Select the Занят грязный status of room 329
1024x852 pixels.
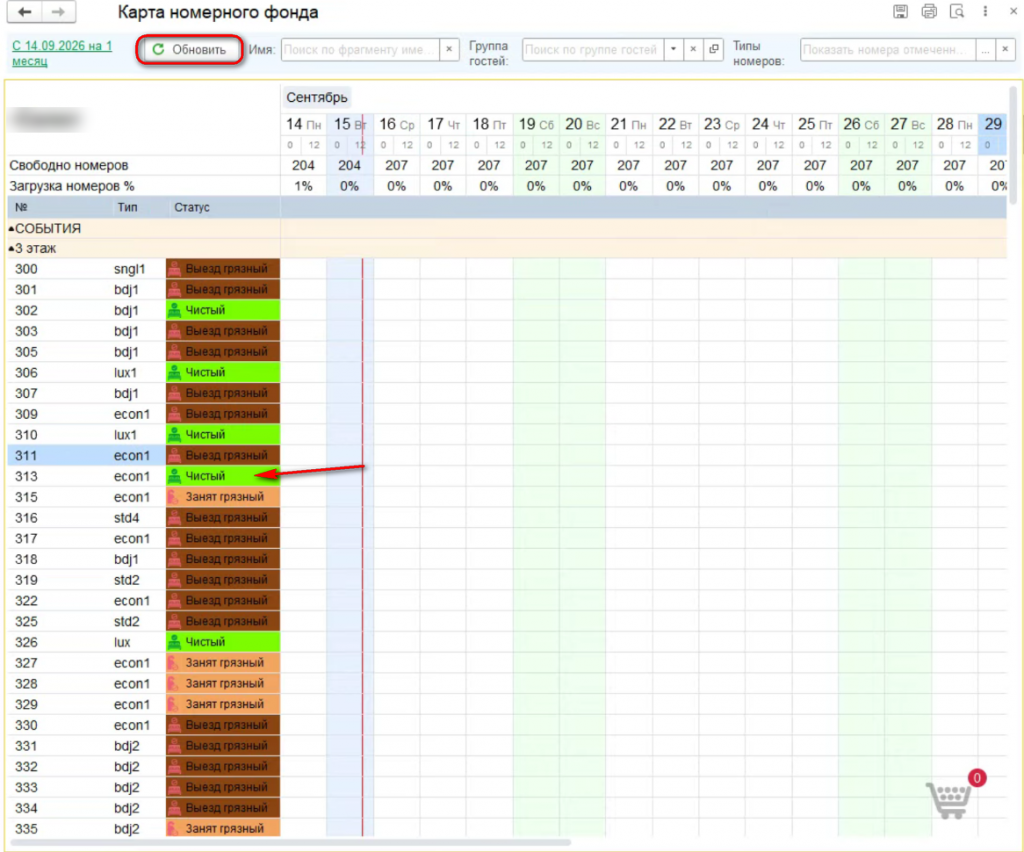(x=223, y=704)
